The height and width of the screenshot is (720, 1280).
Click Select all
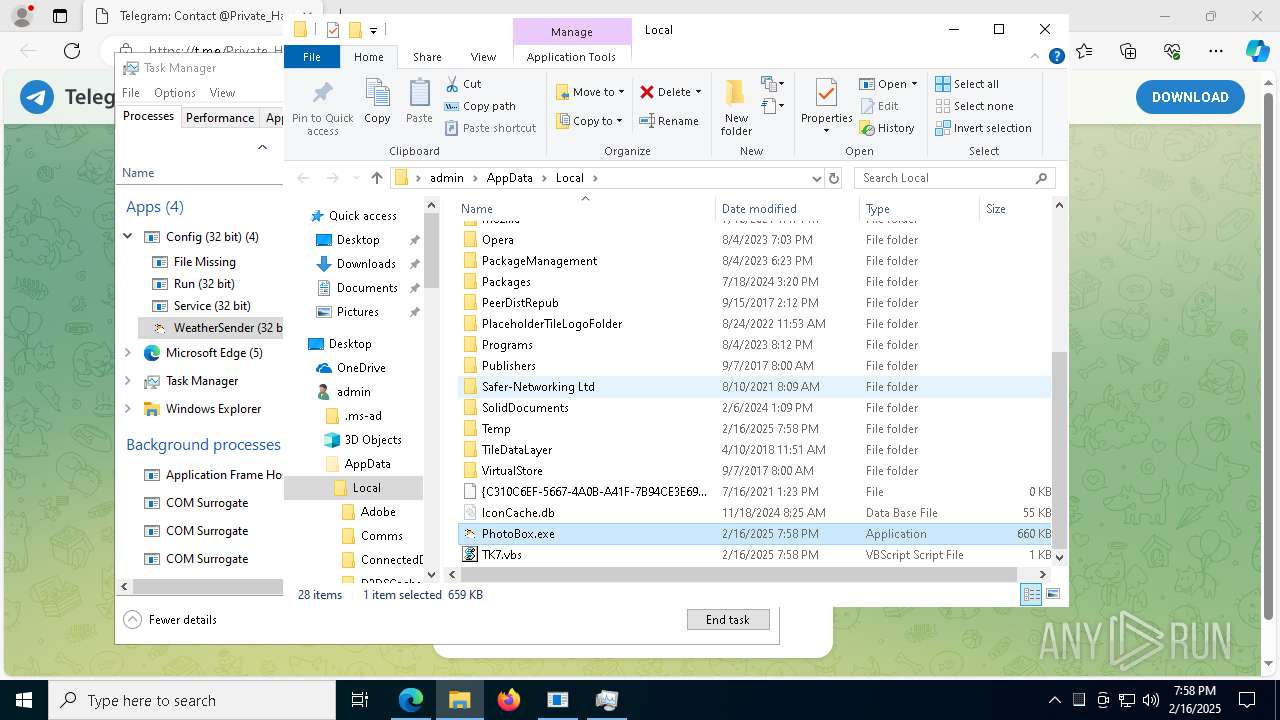tap(967, 84)
